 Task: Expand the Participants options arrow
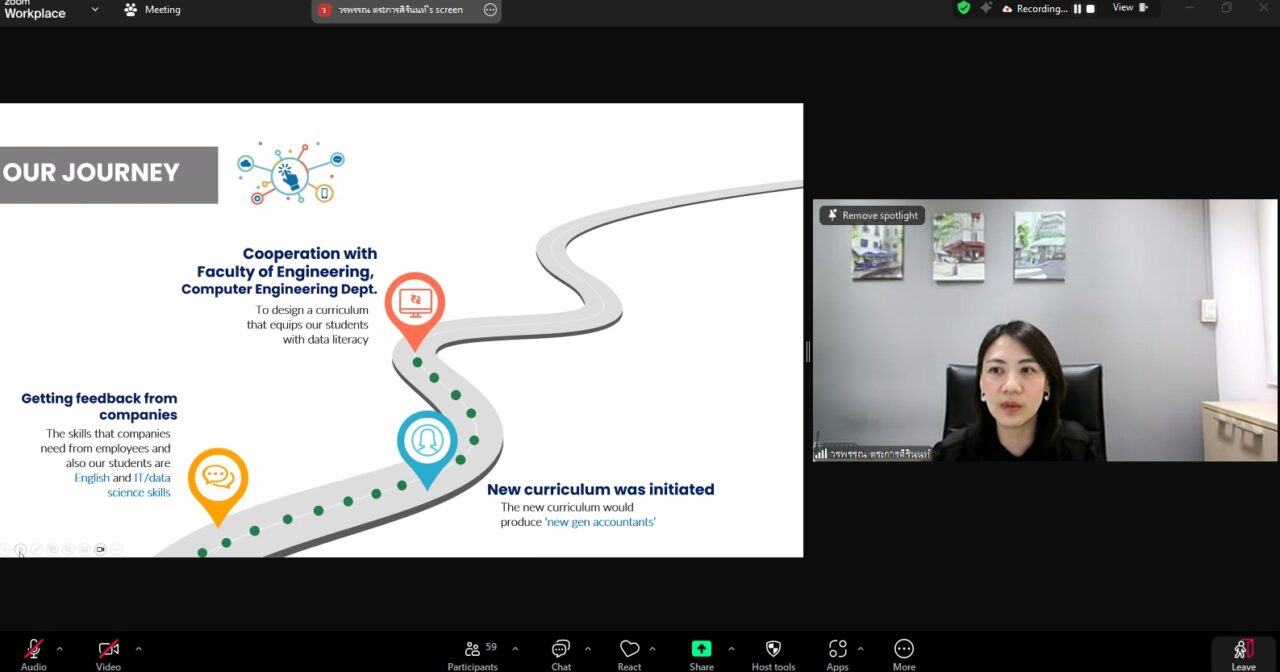pos(515,648)
